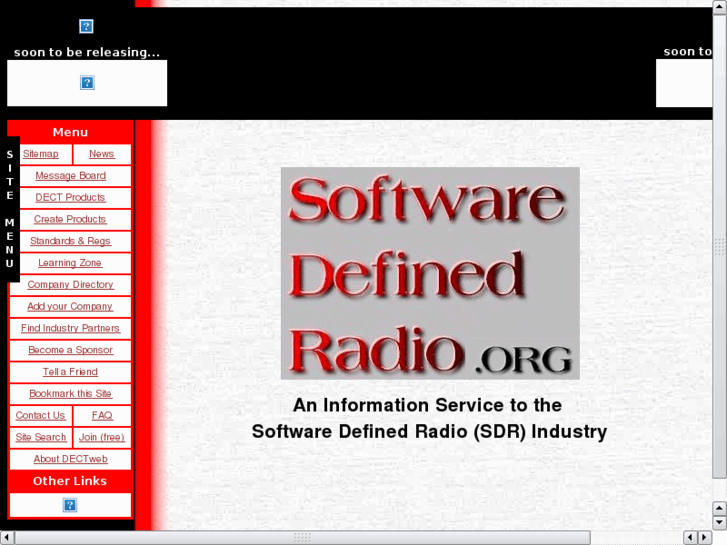Click broken image icon under Other Links
This screenshot has height=545, width=727.
pyautogui.click(x=70, y=505)
